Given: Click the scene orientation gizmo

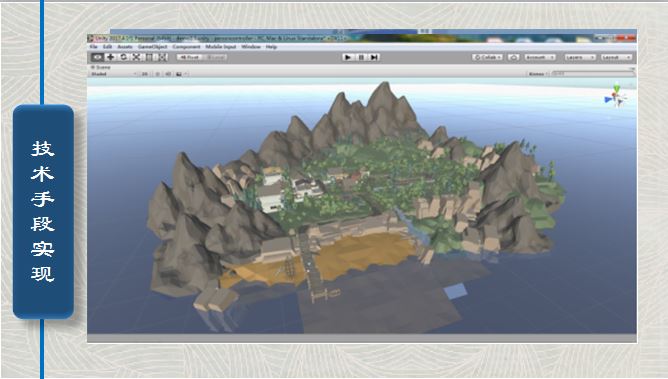Looking at the screenshot, I should 615,96.
